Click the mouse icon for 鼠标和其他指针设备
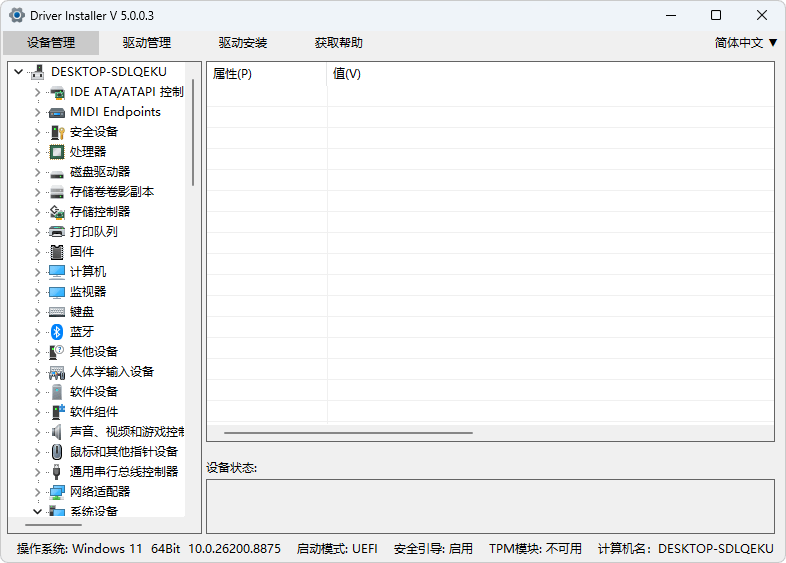786x563 pixels. click(57, 452)
